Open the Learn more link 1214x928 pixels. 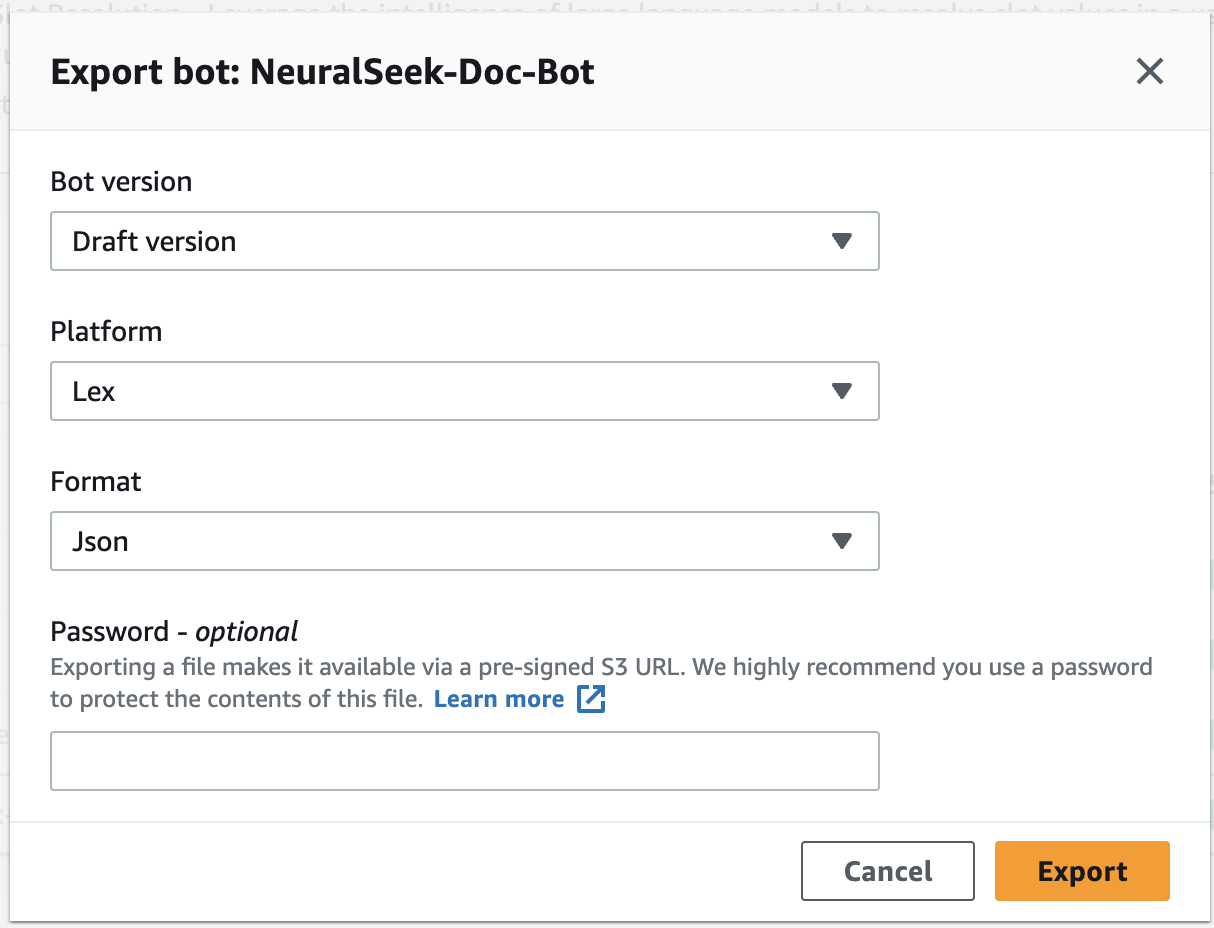(499, 699)
